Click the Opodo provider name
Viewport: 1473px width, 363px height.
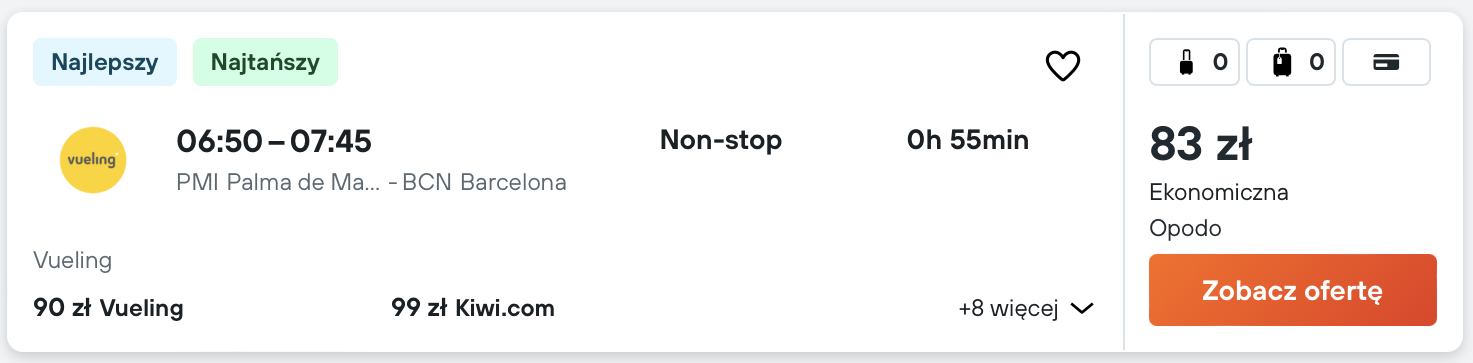click(x=1185, y=229)
